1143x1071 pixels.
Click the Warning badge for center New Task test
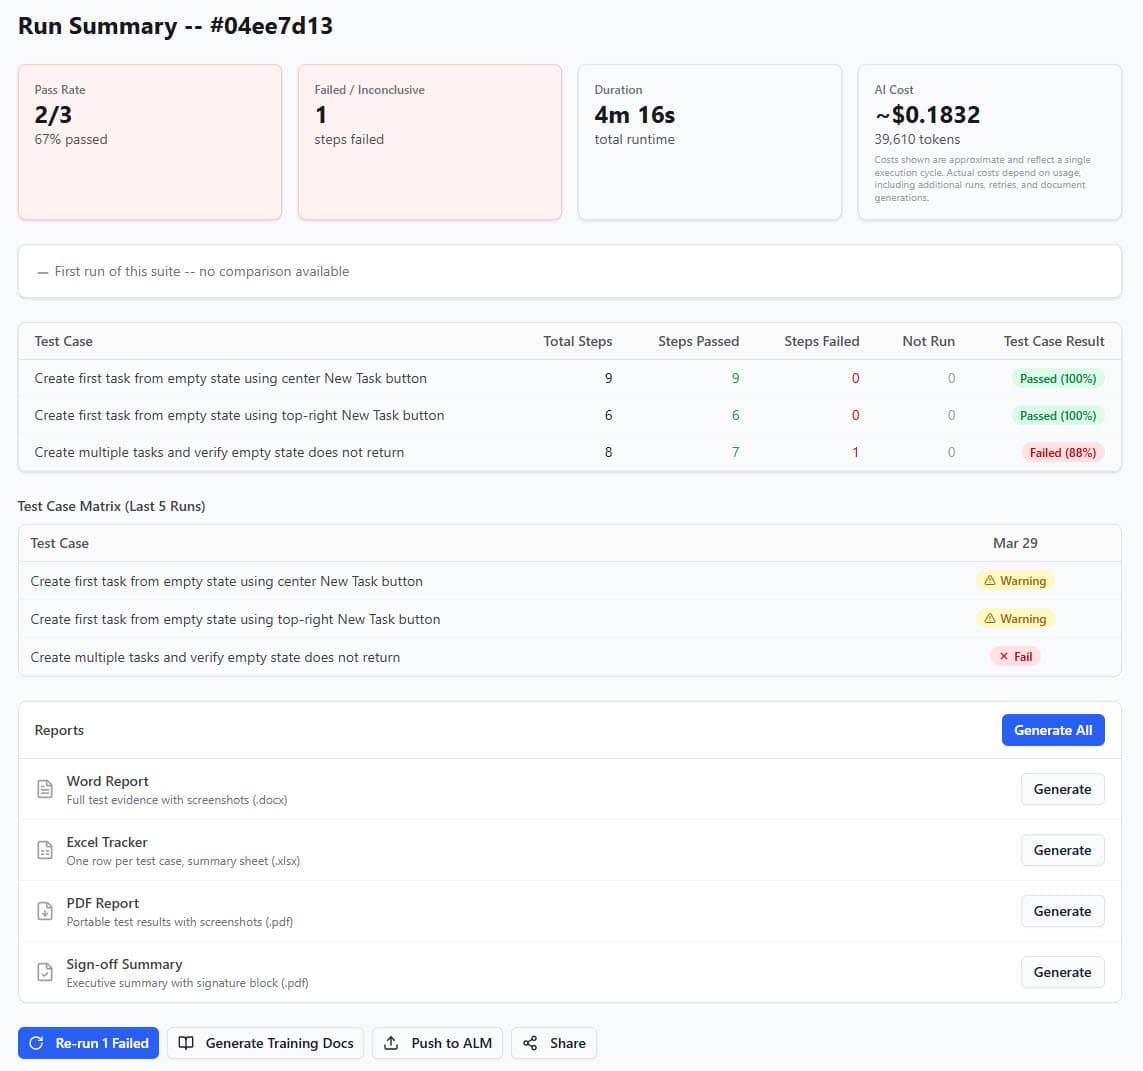[1015, 580]
